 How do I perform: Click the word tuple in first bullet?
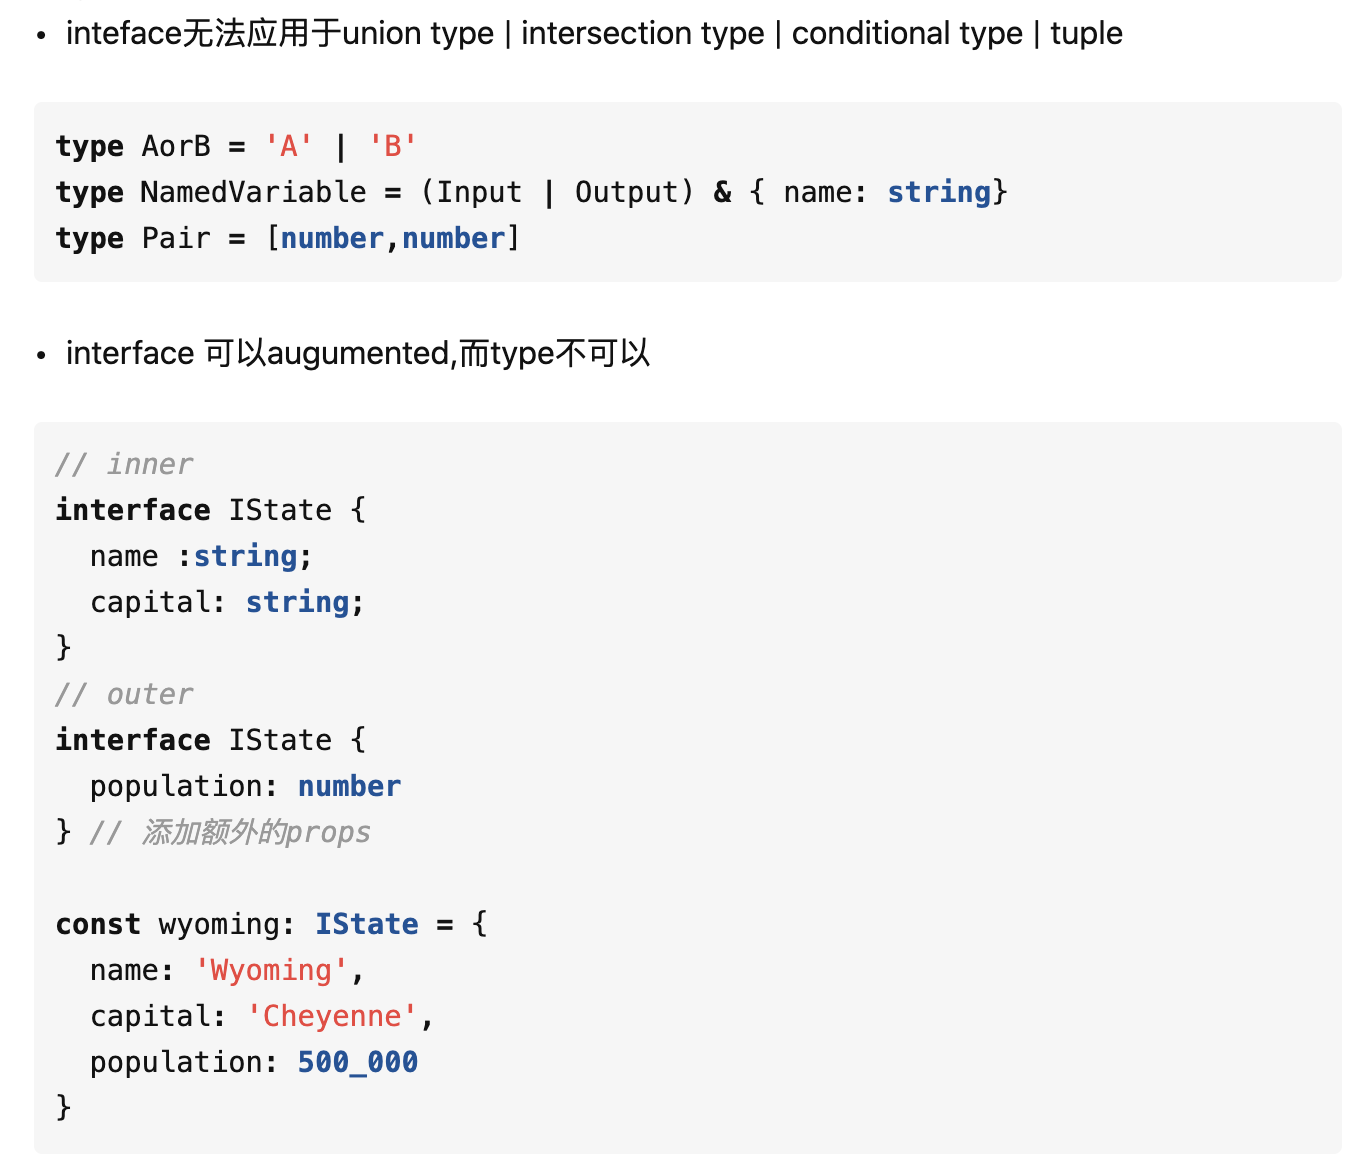pos(1086,33)
